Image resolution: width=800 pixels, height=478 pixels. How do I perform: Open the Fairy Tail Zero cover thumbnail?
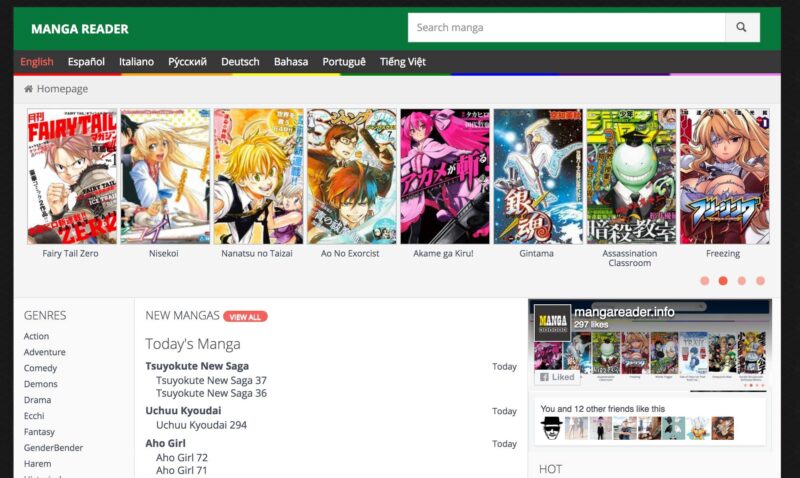[72, 176]
